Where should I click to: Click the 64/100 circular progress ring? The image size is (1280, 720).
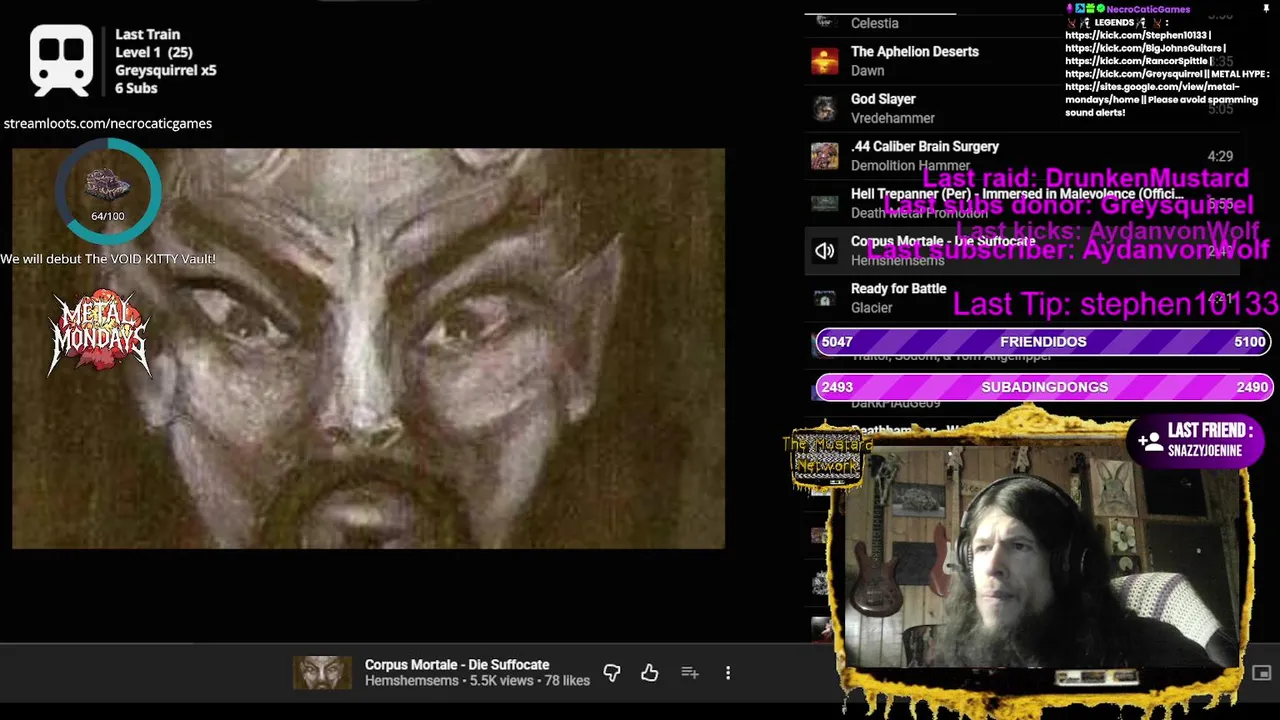(108, 191)
